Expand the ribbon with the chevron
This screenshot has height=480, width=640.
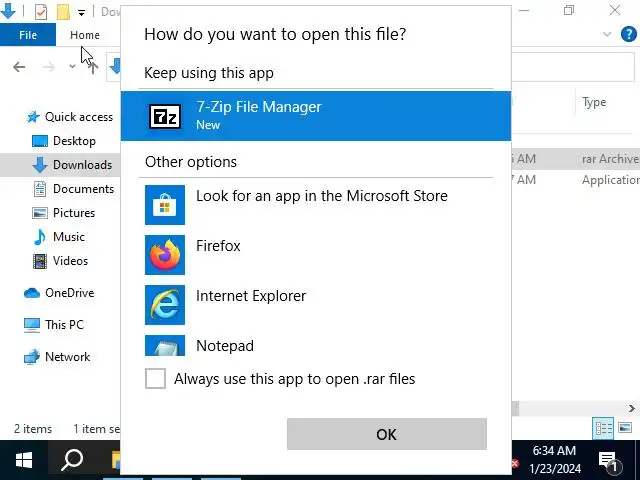tap(607, 34)
